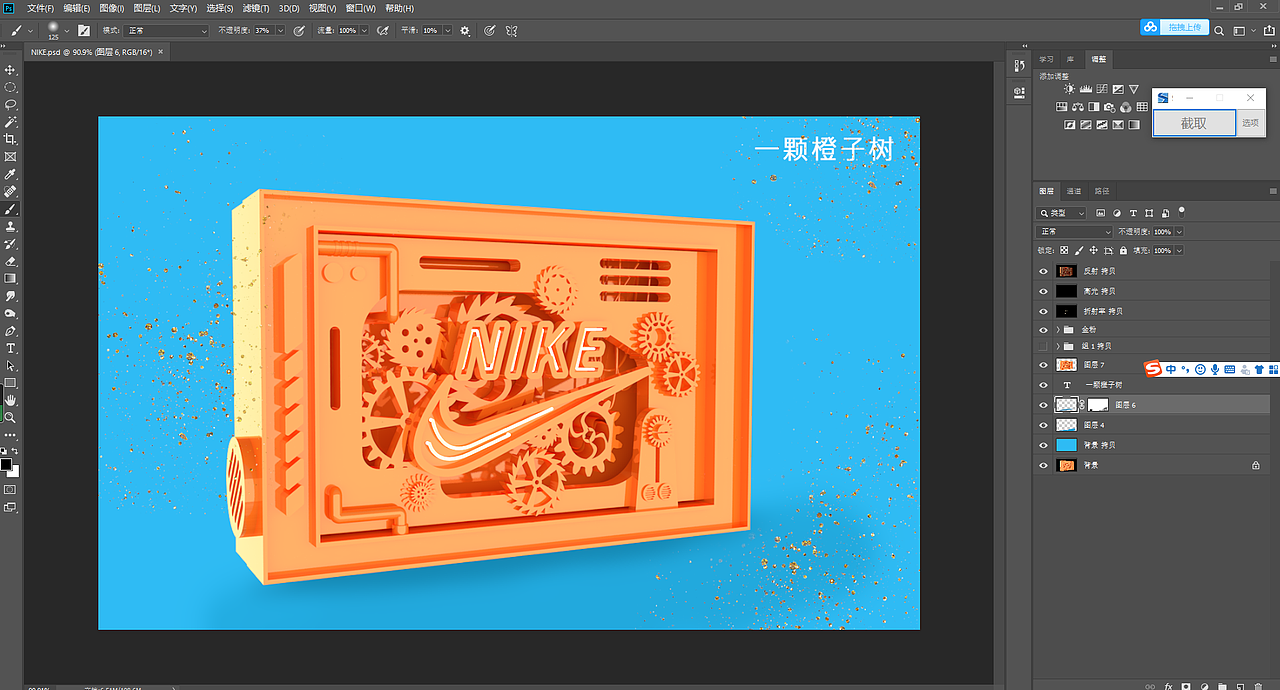Open the brush settings gear icon
The width and height of the screenshot is (1280, 690).
[x=465, y=30]
